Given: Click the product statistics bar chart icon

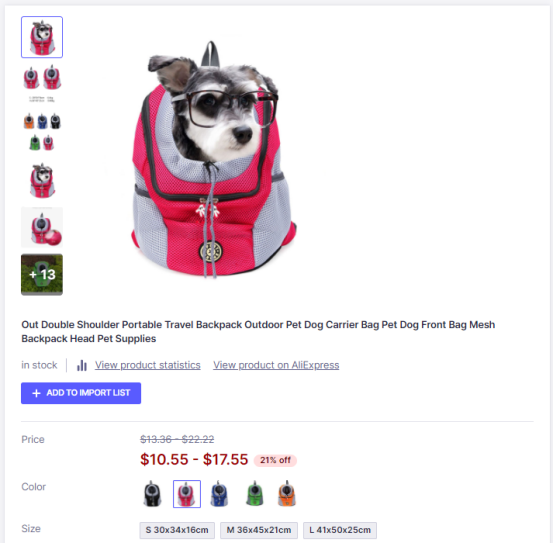Looking at the screenshot, I should click(82, 365).
